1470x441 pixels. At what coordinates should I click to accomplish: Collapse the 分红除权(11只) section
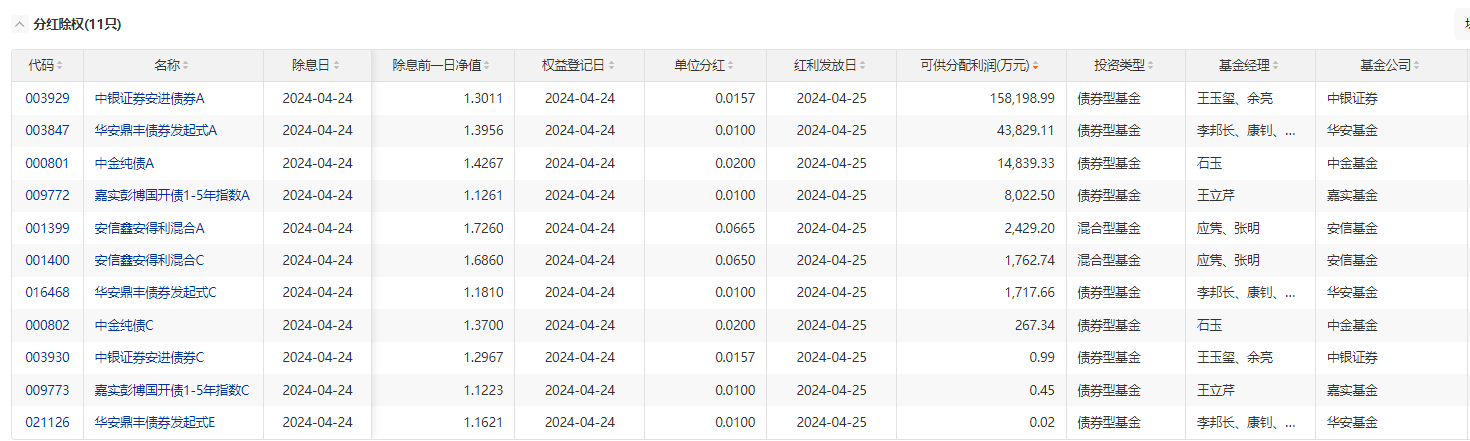coord(19,24)
